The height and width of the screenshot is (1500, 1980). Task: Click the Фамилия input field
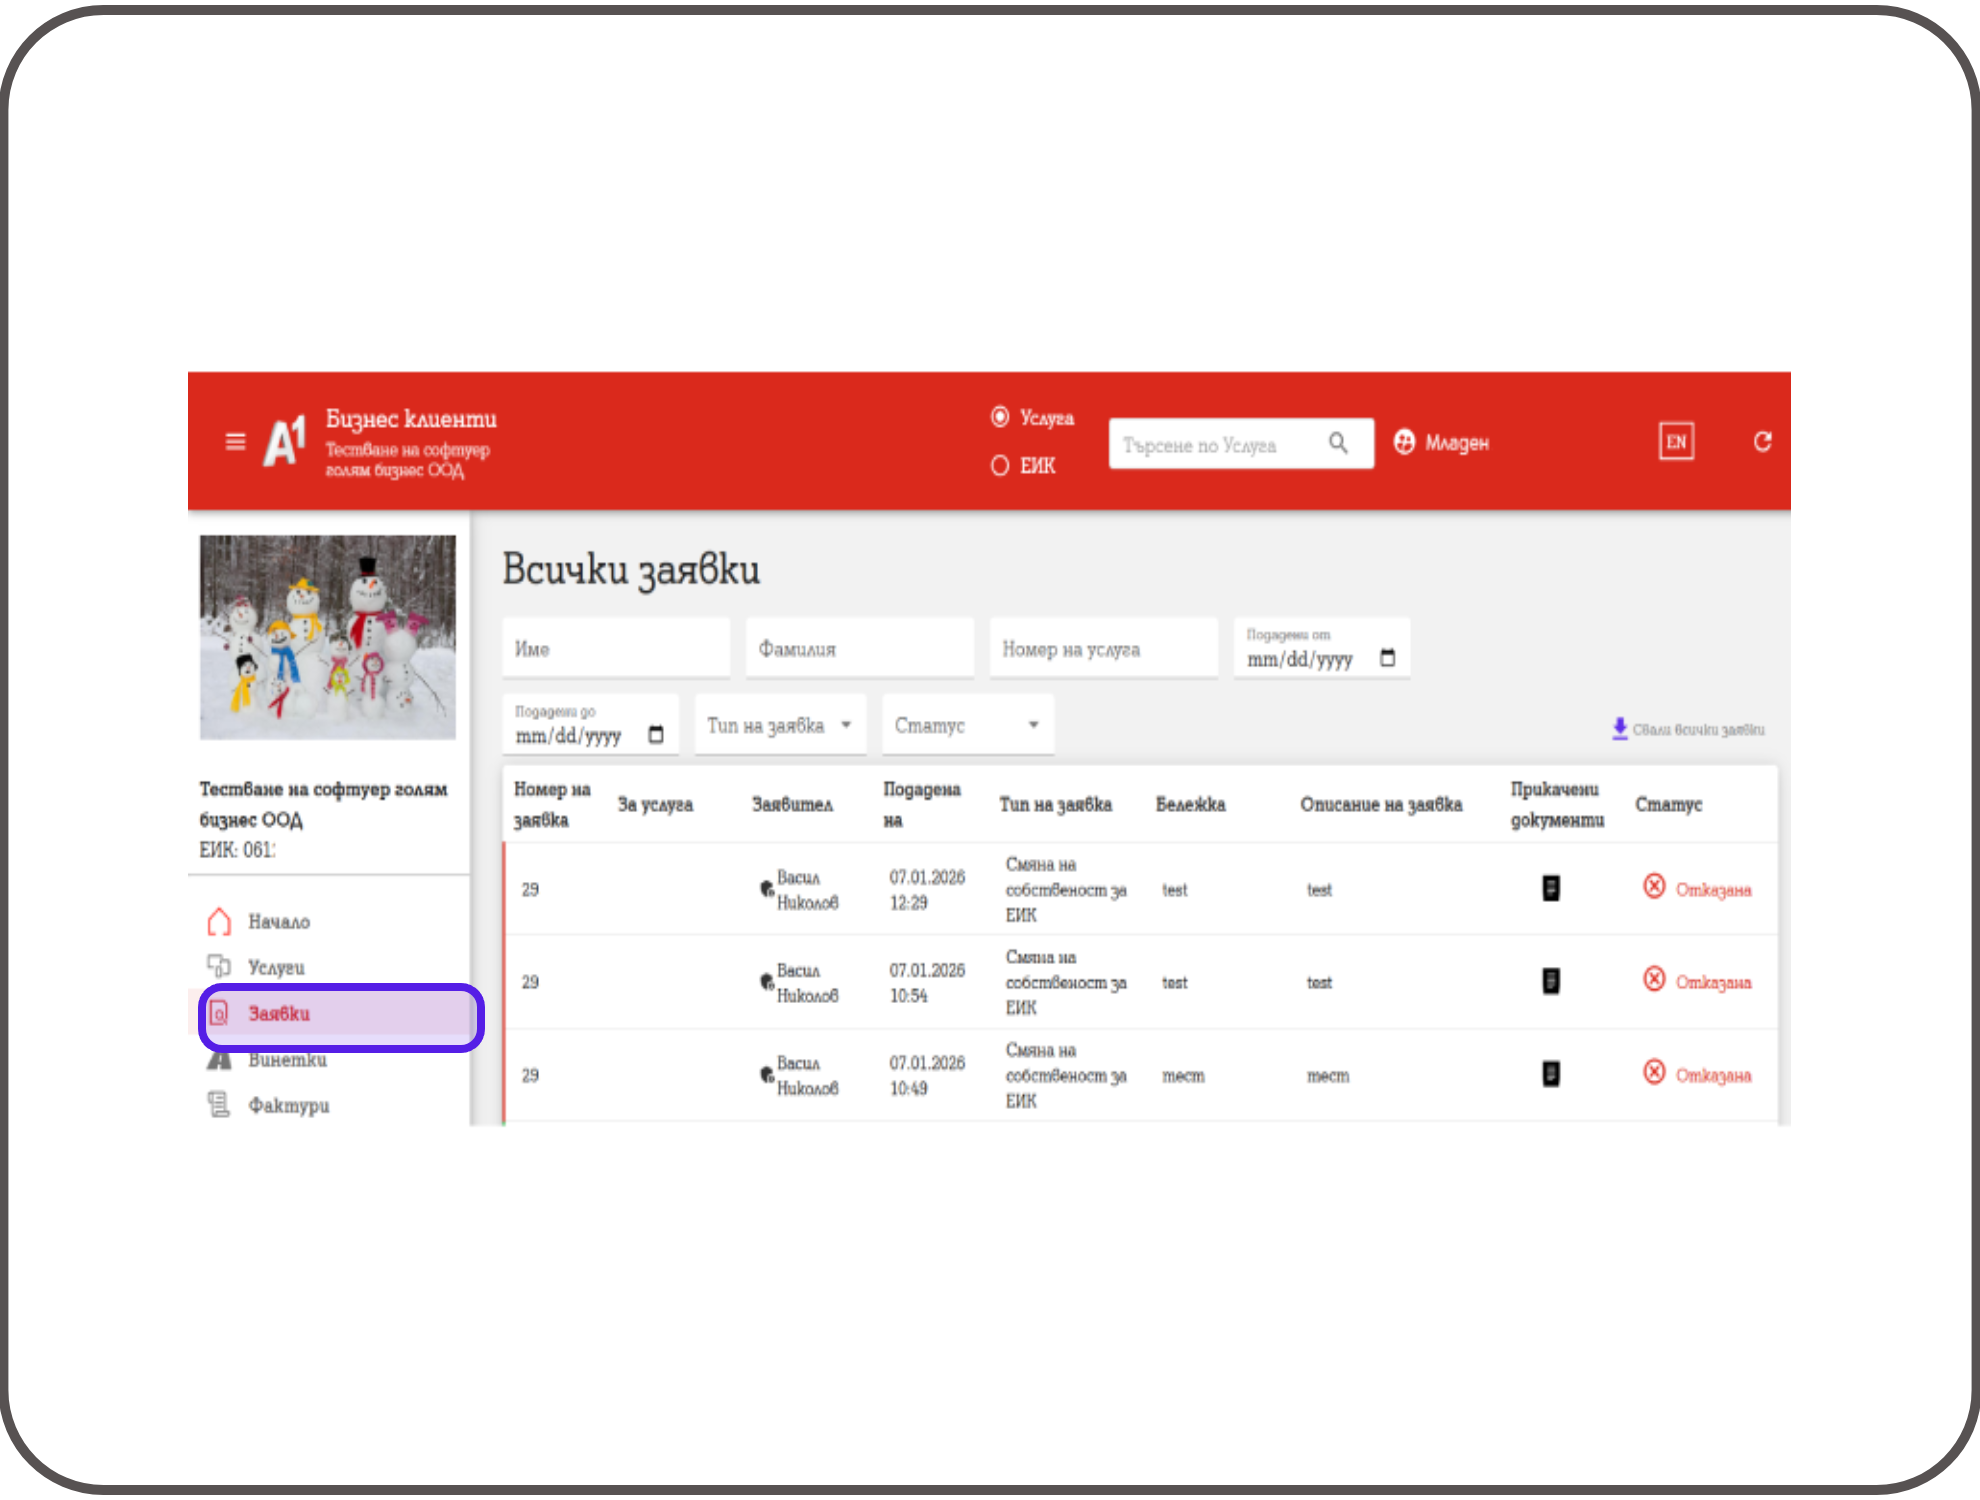coord(858,649)
